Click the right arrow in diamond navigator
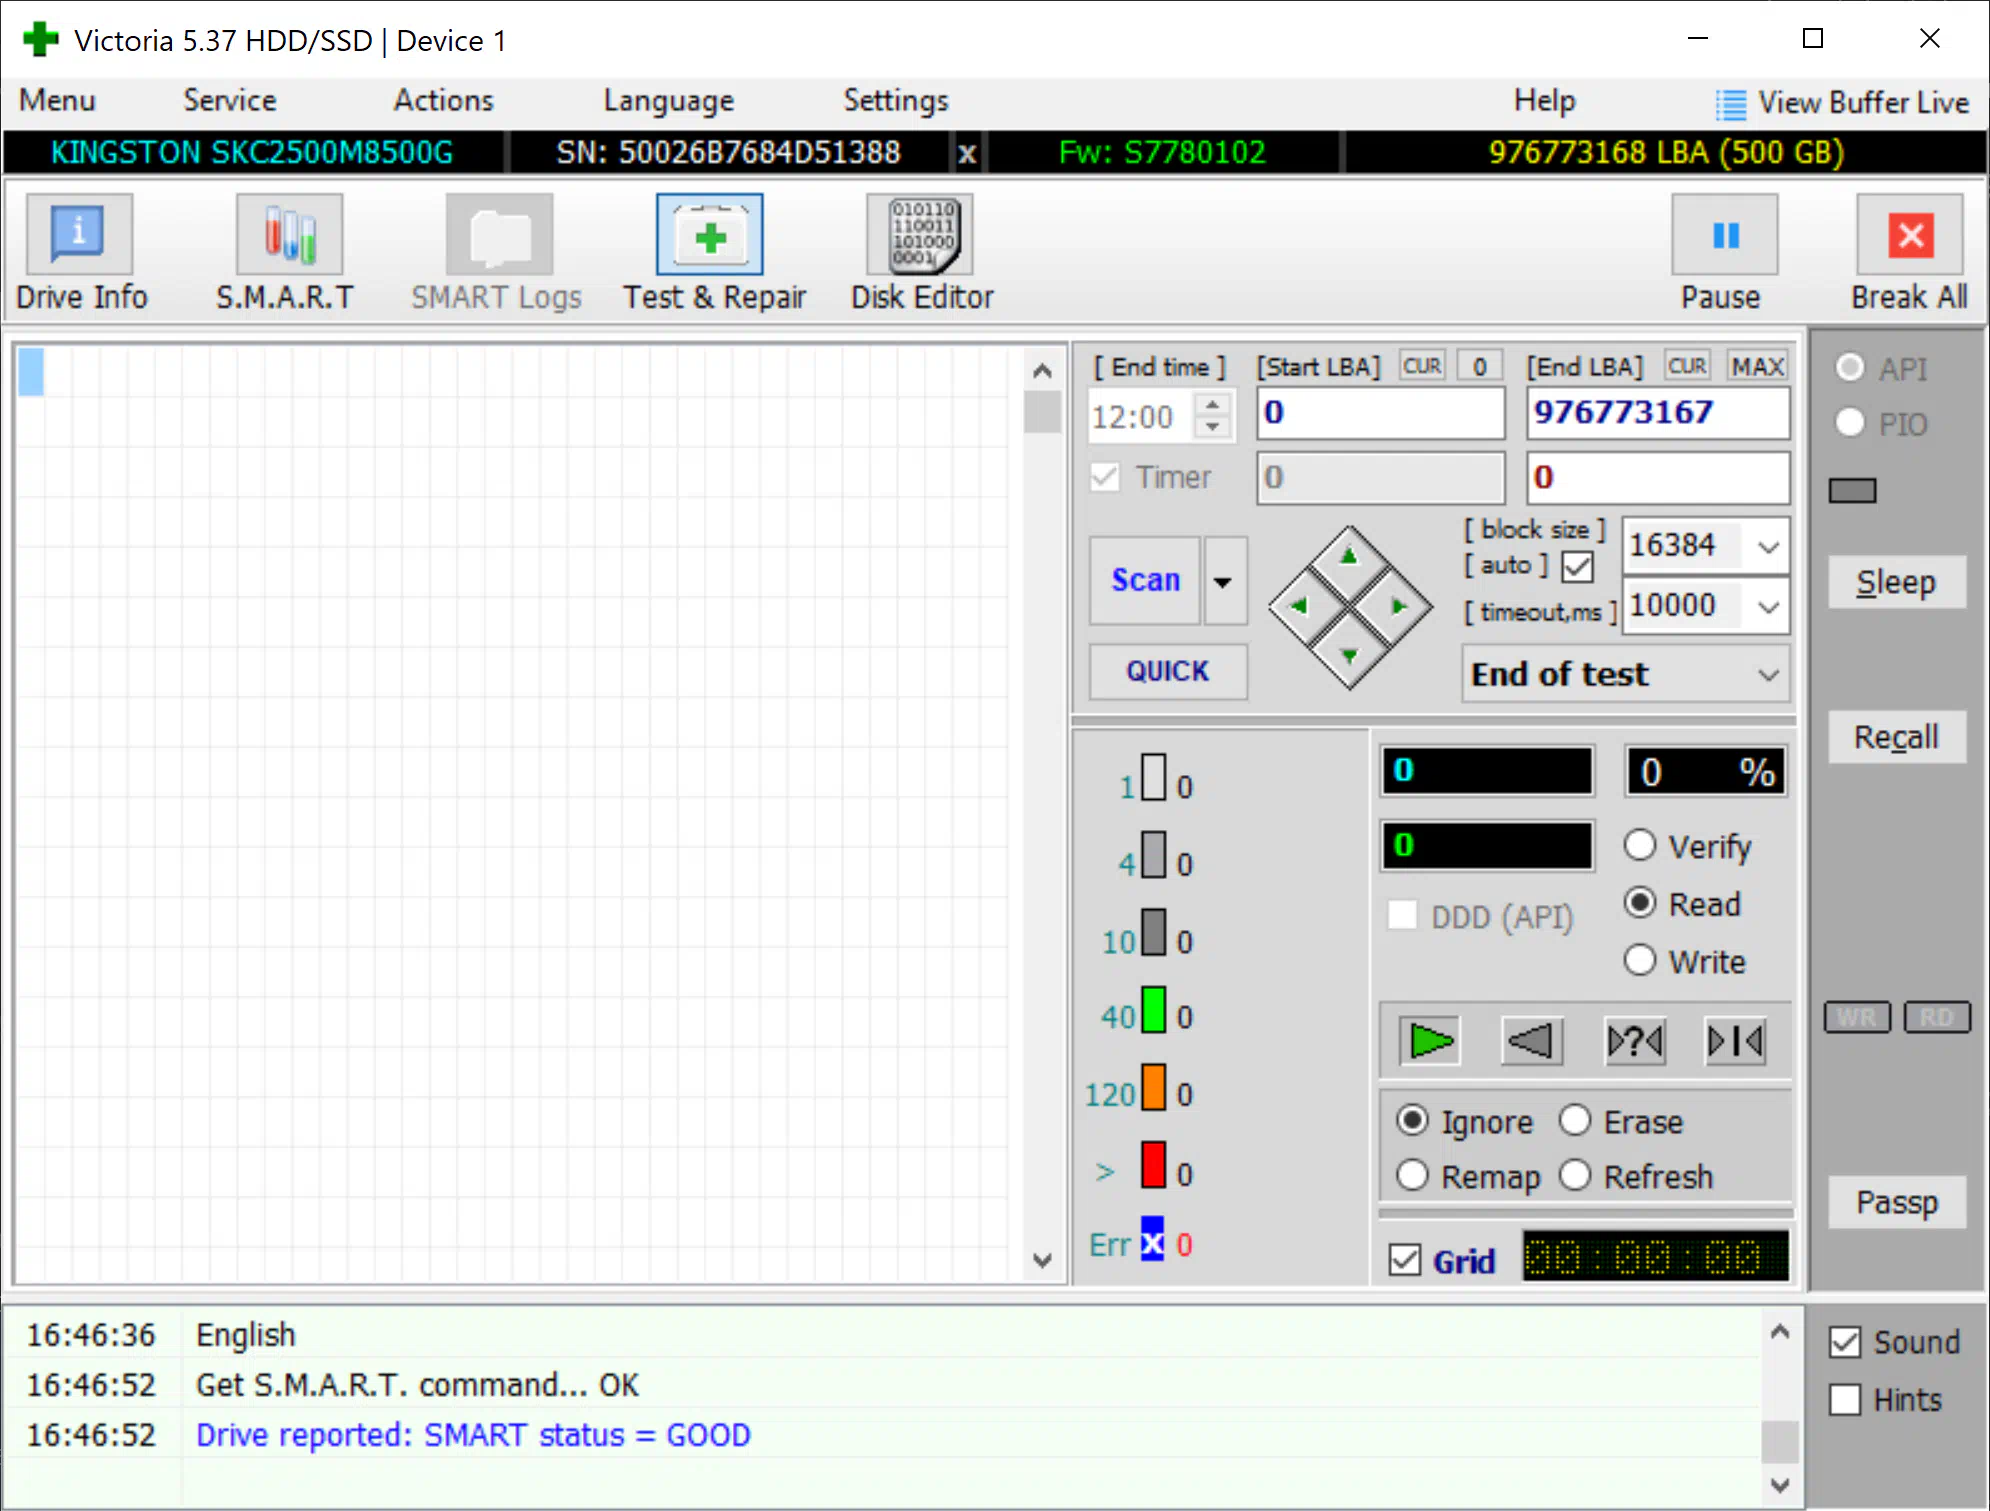 coord(1399,606)
